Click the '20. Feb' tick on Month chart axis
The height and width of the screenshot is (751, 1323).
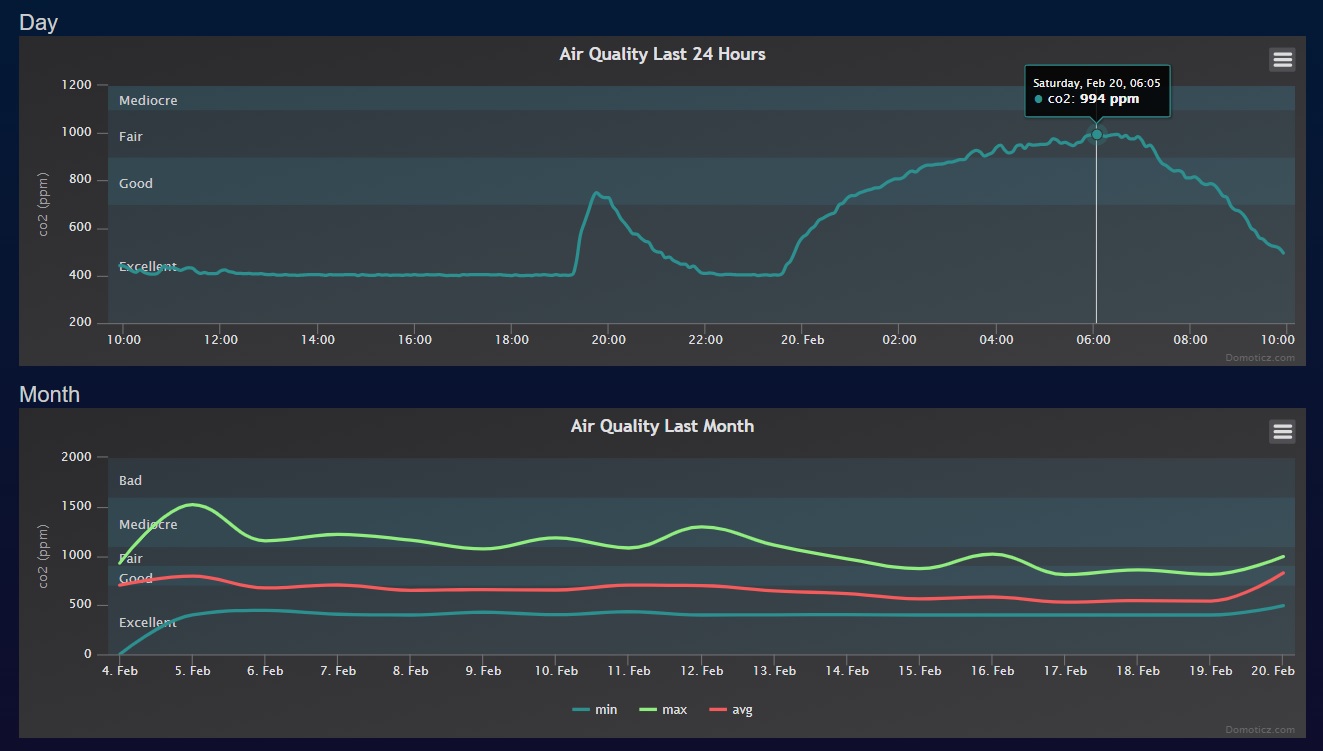click(1274, 671)
